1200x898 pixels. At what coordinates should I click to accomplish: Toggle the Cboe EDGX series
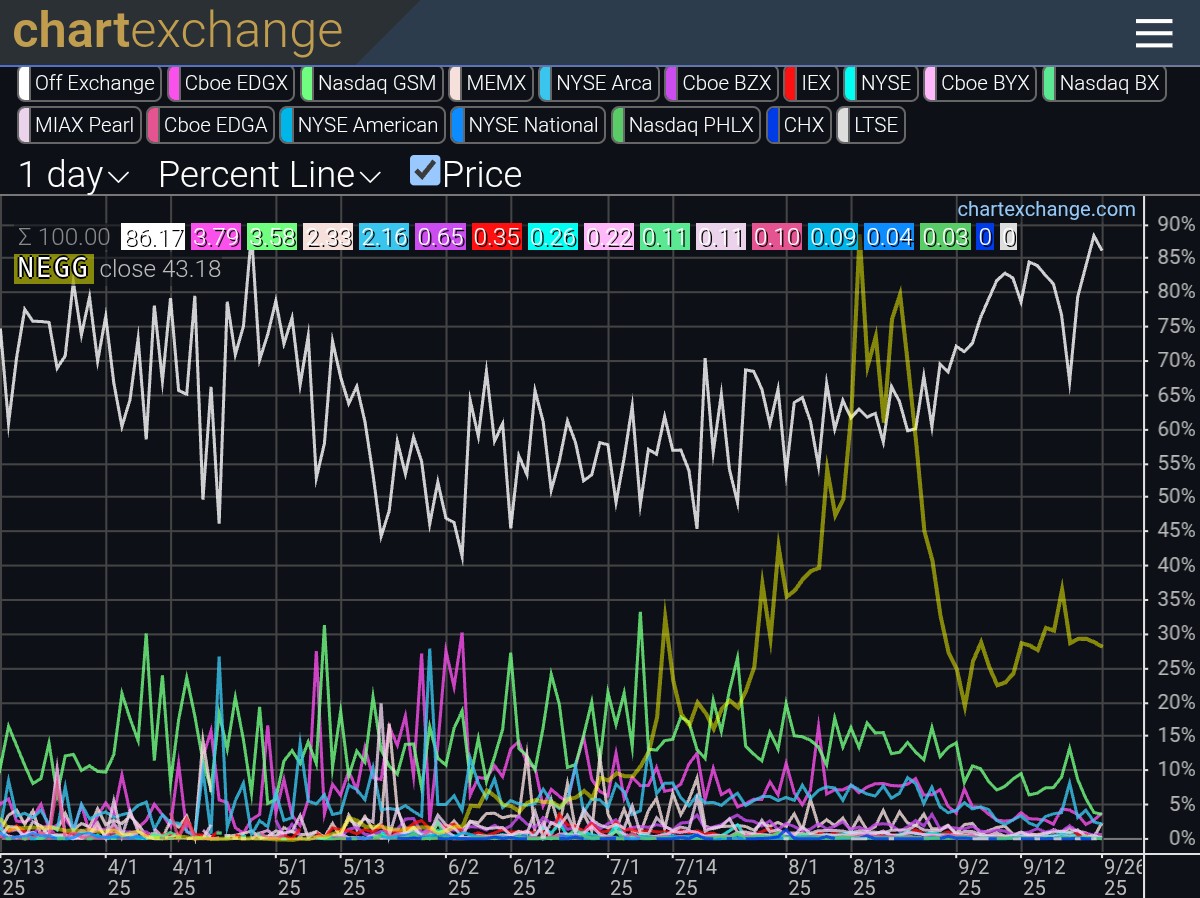232,83
